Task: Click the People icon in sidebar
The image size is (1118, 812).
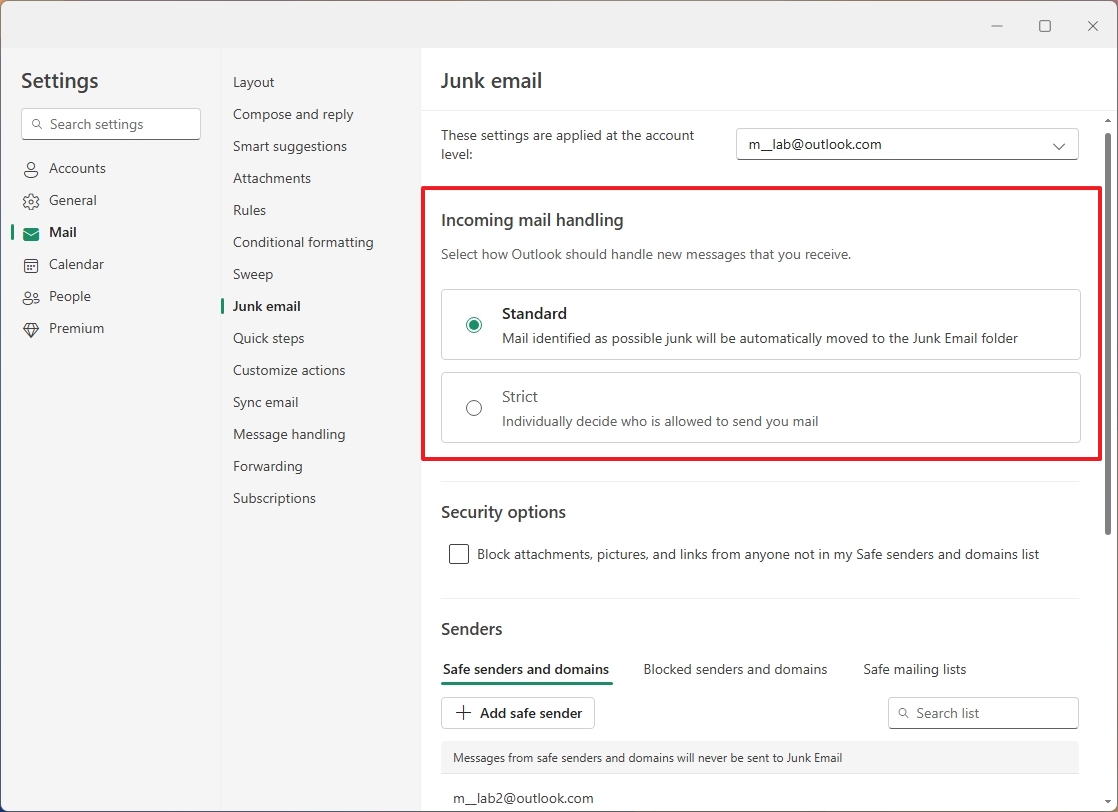Action: tap(31, 297)
